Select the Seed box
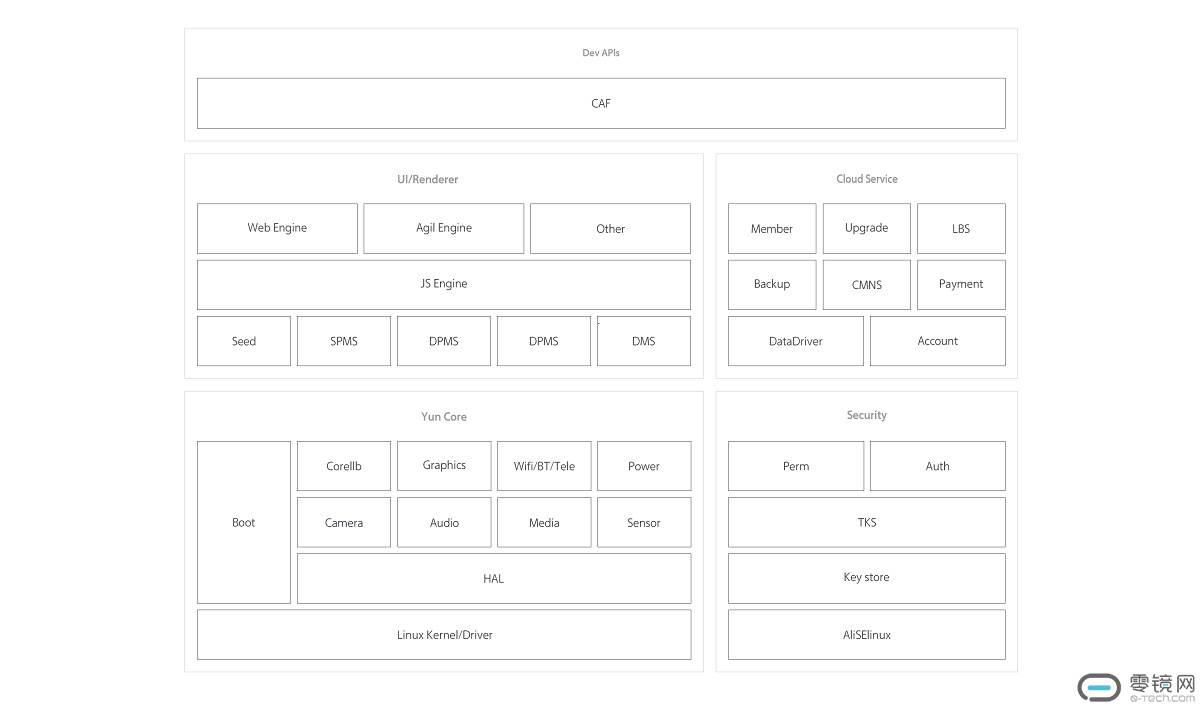 coord(244,341)
